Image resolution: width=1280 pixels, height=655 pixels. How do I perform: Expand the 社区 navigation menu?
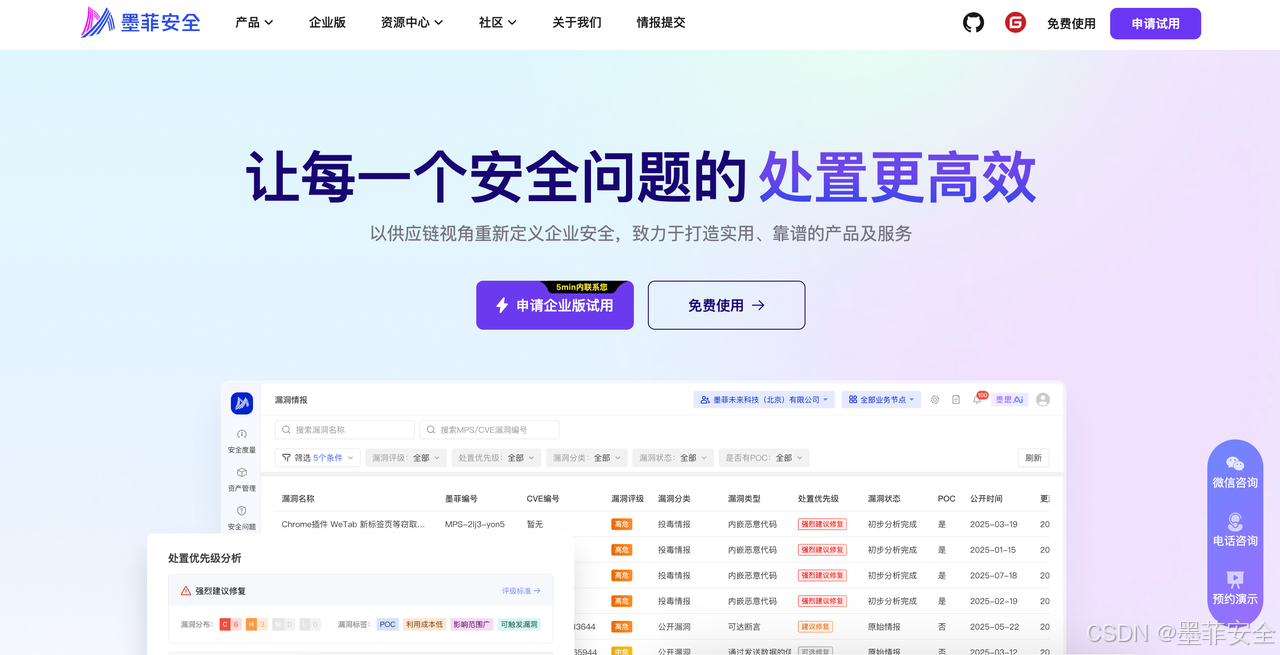tap(498, 22)
